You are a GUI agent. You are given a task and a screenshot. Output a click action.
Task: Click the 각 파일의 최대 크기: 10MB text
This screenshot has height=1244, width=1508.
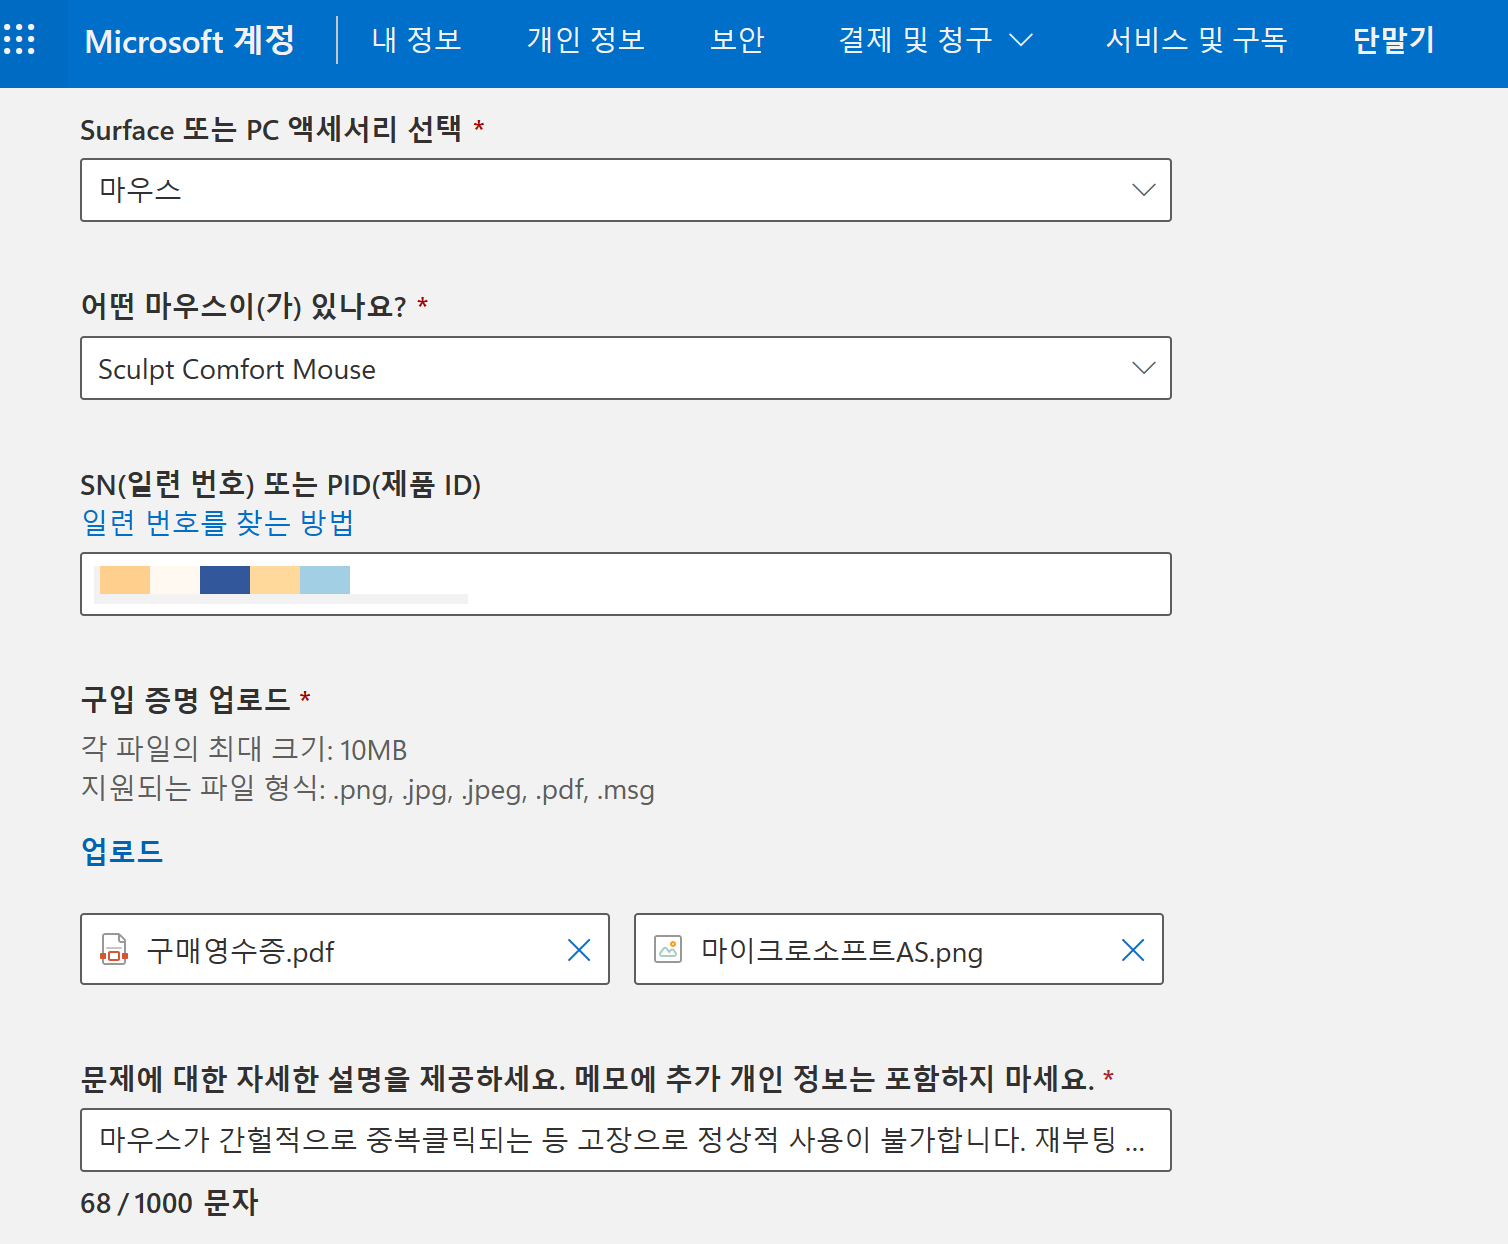(244, 749)
